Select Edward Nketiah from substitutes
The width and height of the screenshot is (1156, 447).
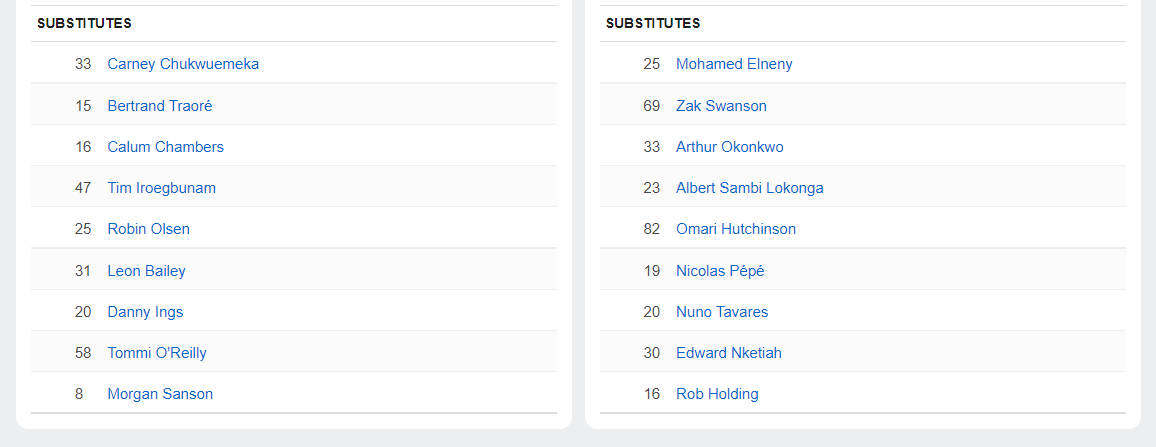click(729, 353)
